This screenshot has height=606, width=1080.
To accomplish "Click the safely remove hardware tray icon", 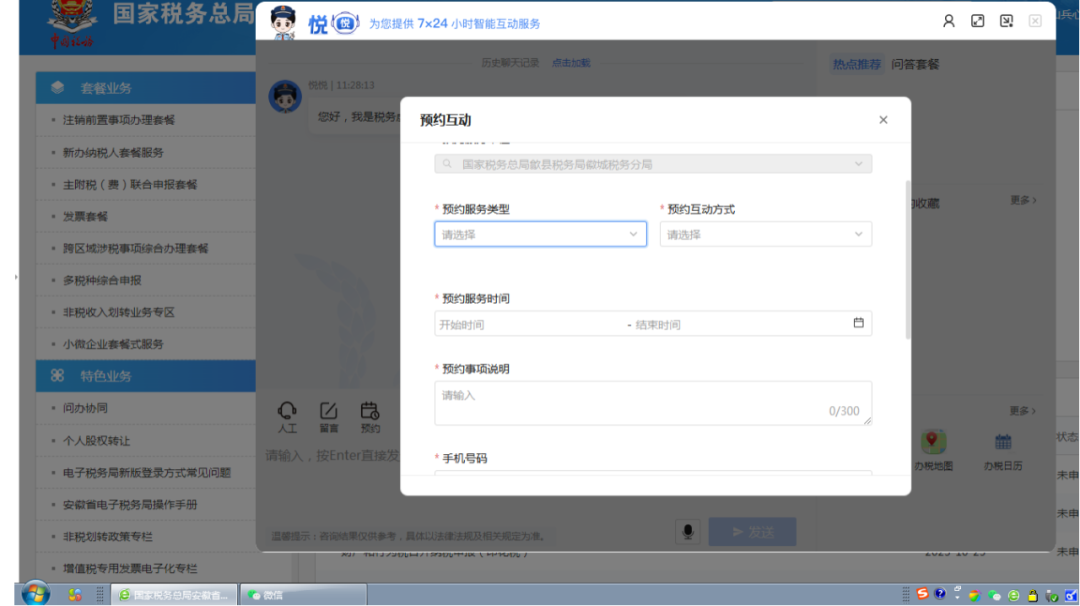I will [1052, 596].
